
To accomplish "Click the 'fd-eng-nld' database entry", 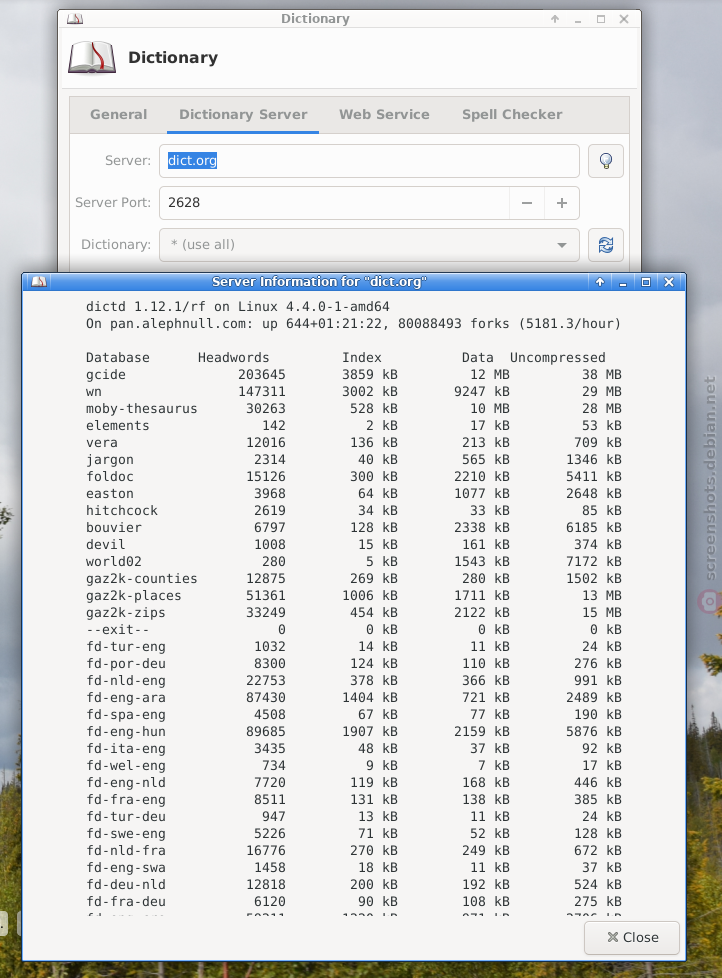I will (x=125, y=783).
